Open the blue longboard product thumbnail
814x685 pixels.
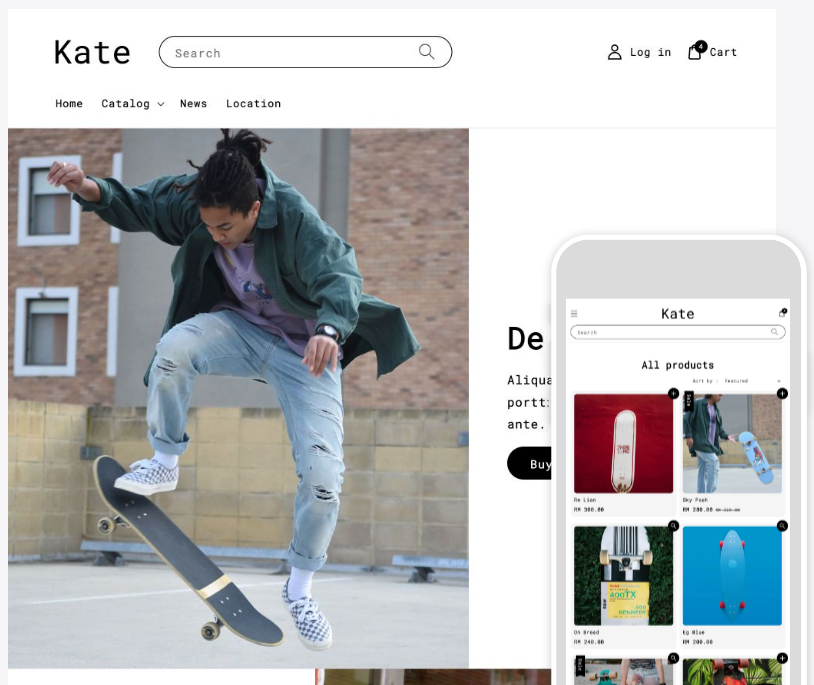click(x=732, y=576)
